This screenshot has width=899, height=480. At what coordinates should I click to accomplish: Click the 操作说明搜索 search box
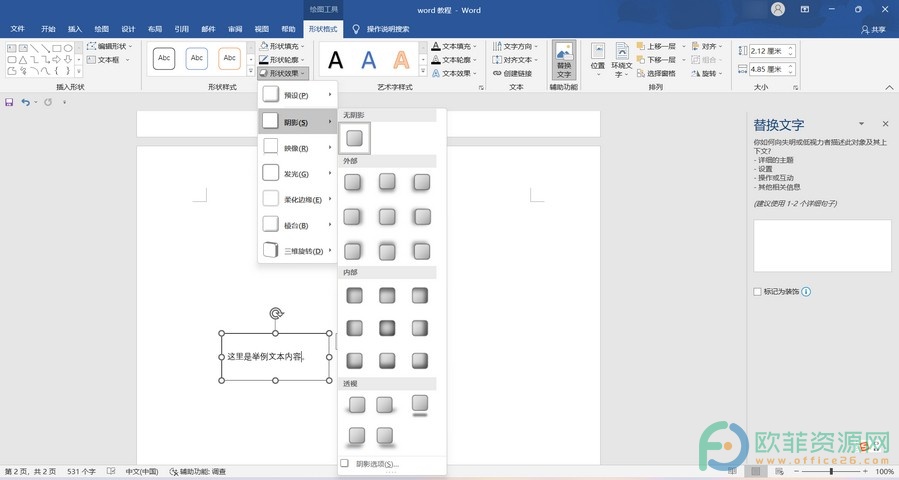pyautogui.click(x=388, y=29)
